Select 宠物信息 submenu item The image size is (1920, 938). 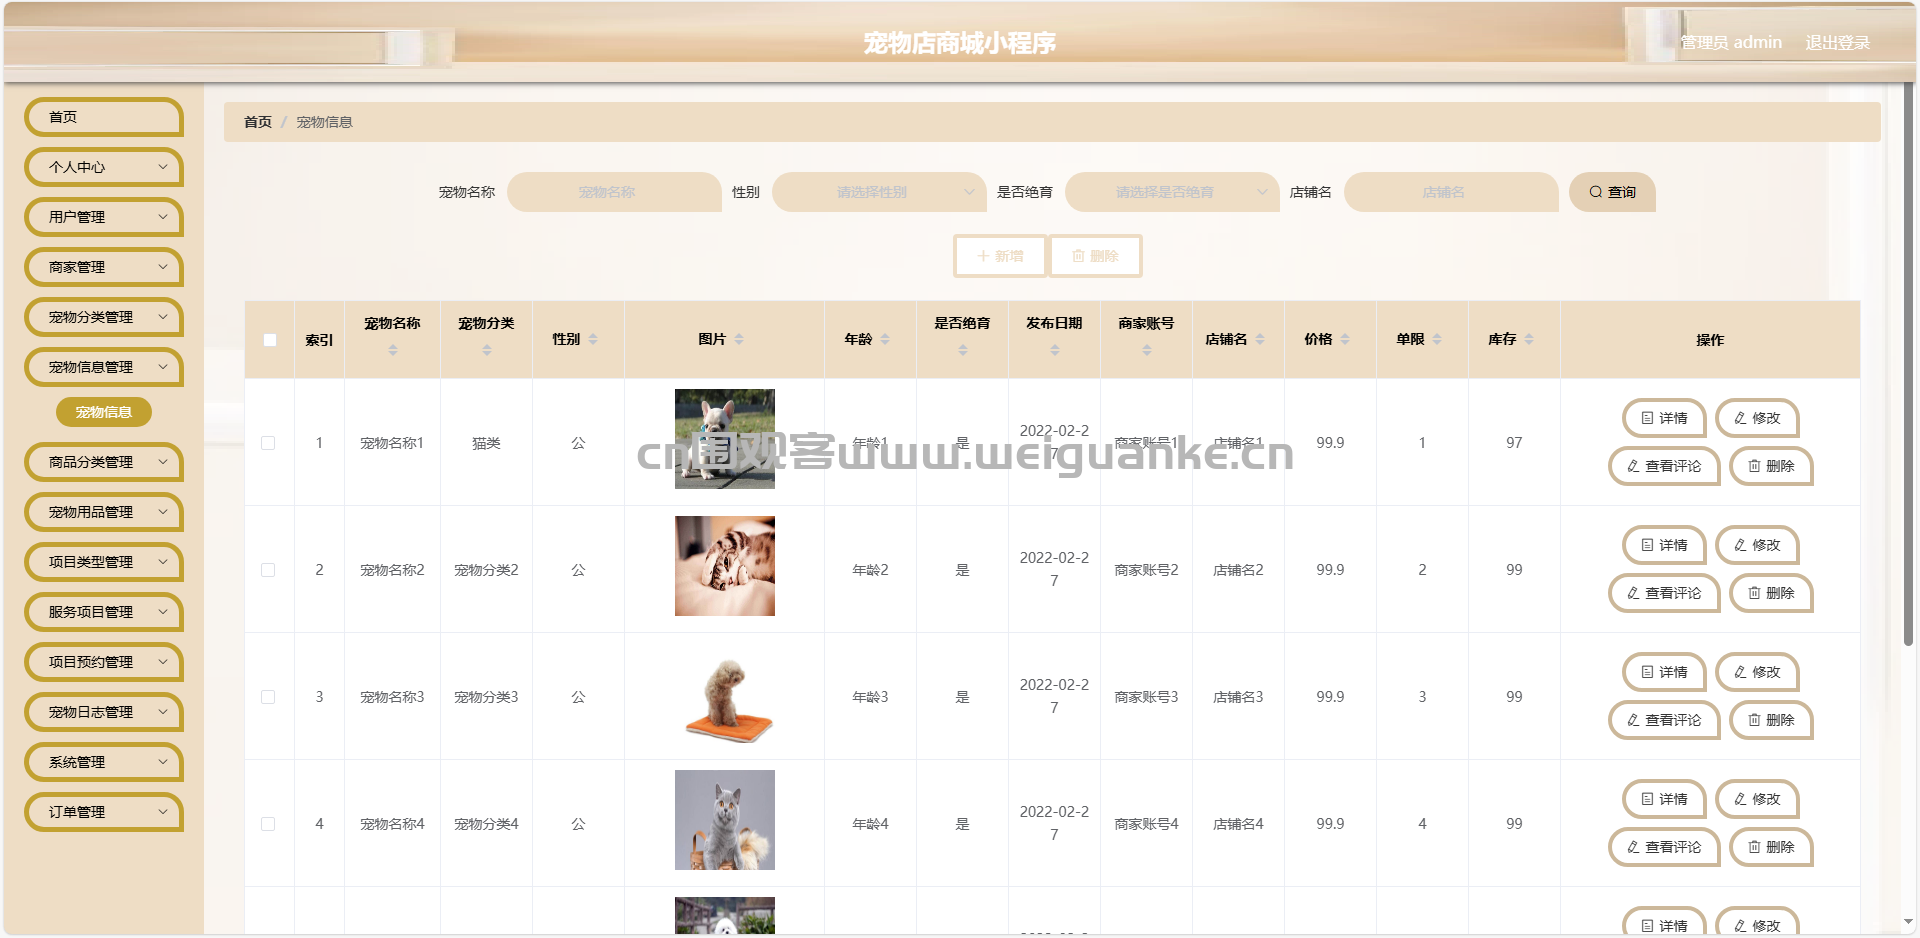pos(104,412)
